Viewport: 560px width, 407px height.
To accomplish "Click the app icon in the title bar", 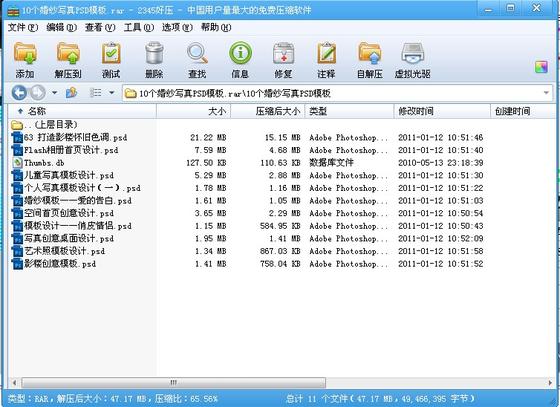I will tap(13, 11).
